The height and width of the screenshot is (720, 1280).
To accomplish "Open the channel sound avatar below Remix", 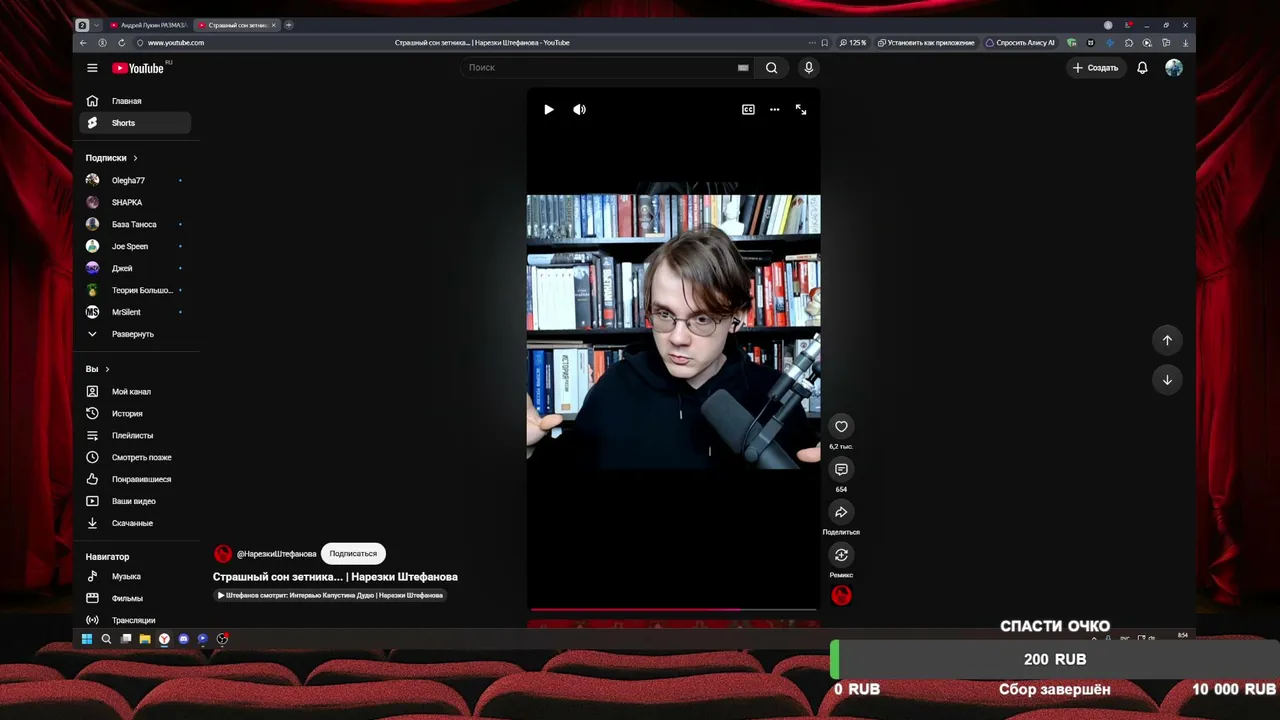I will click(x=841, y=596).
